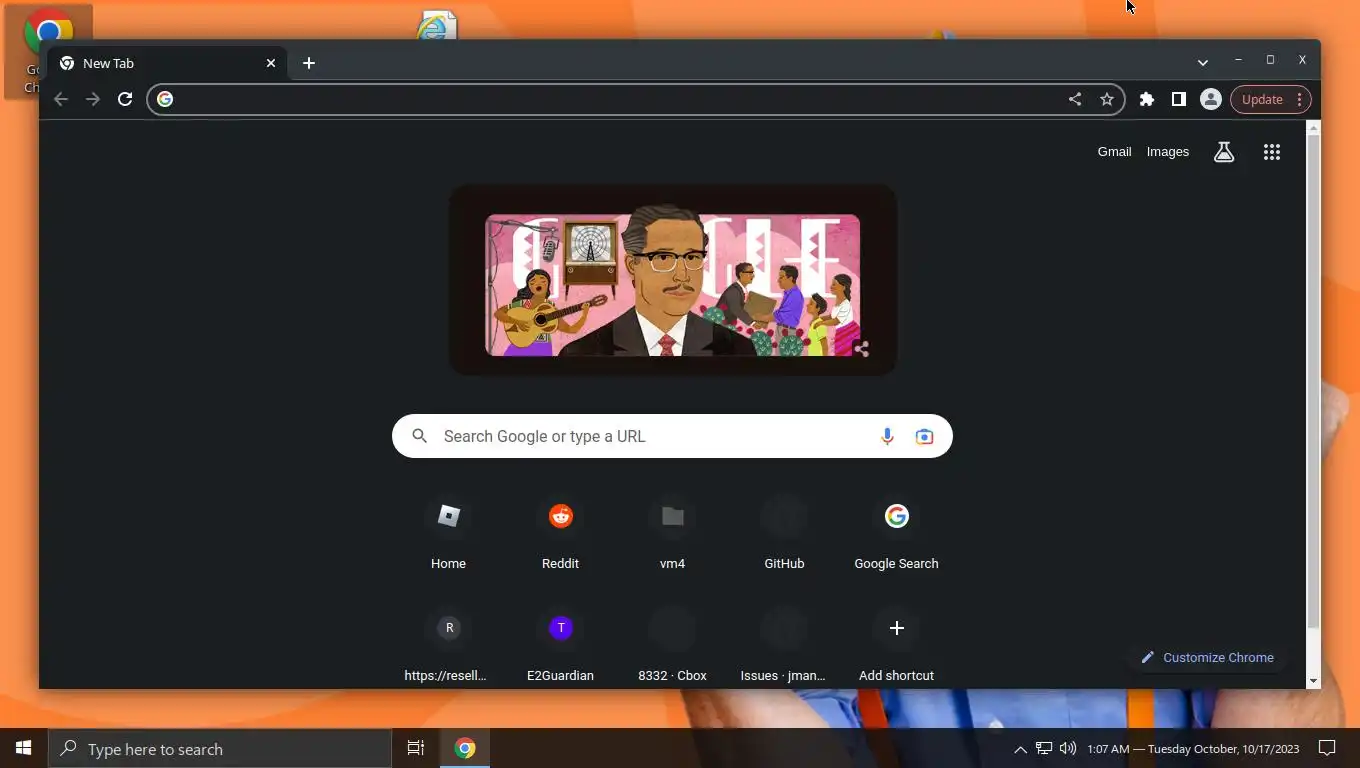The height and width of the screenshot is (768, 1360).
Task: Open the Extensions puzzle icon
Action: click(1147, 99)
